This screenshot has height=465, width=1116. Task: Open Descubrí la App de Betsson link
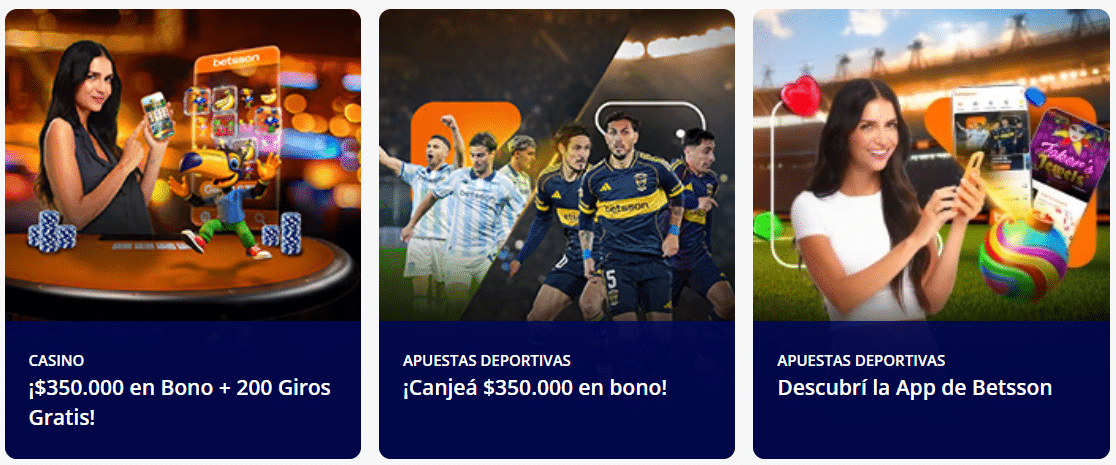point(915,388)
